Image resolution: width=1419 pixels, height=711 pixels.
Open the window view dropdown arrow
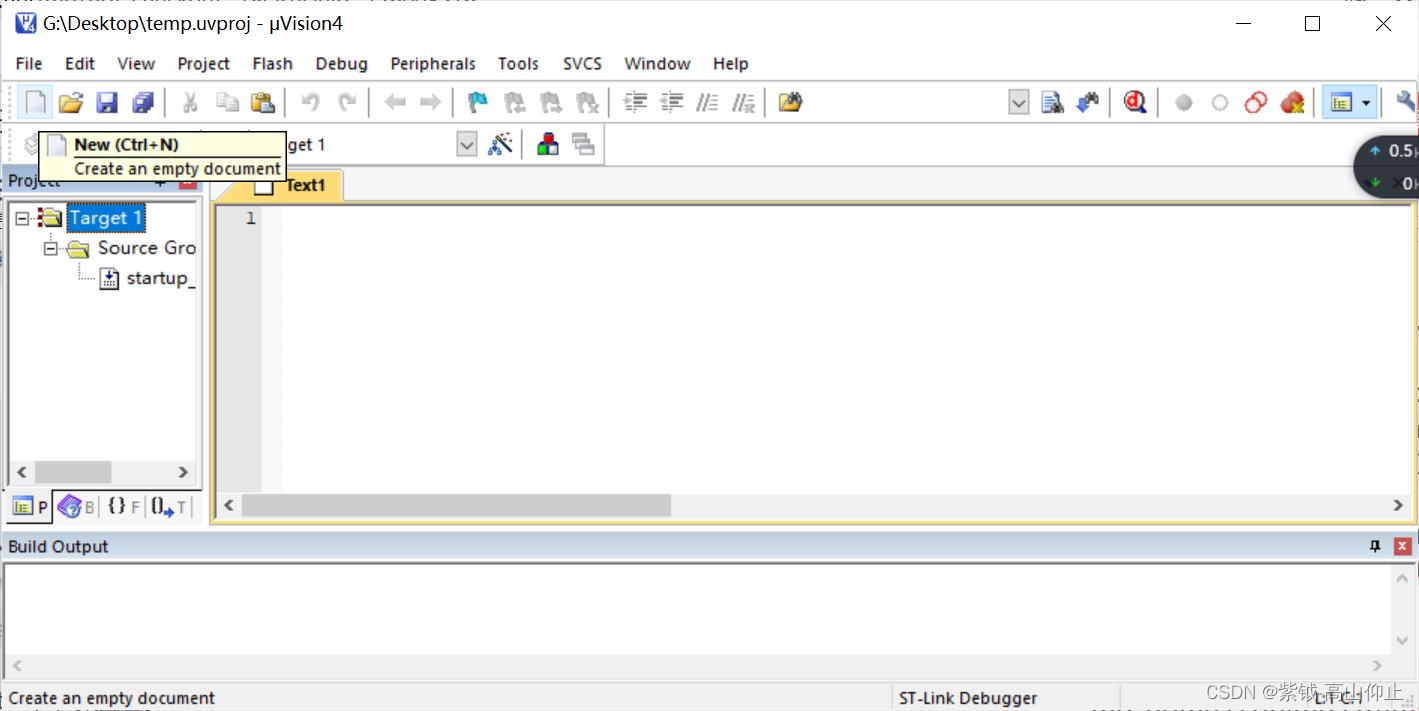(1367, 102)
